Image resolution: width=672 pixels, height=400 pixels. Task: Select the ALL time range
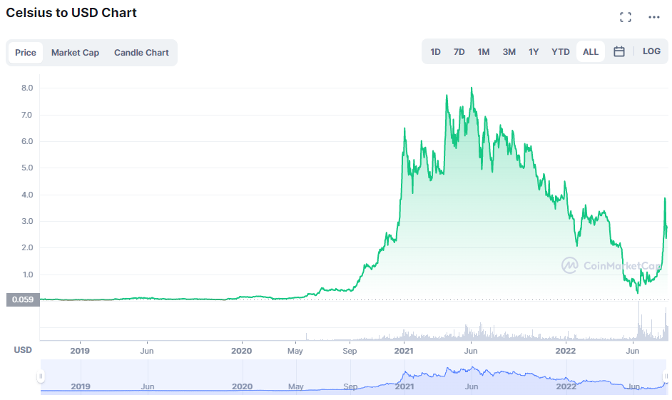coord(590,52)
